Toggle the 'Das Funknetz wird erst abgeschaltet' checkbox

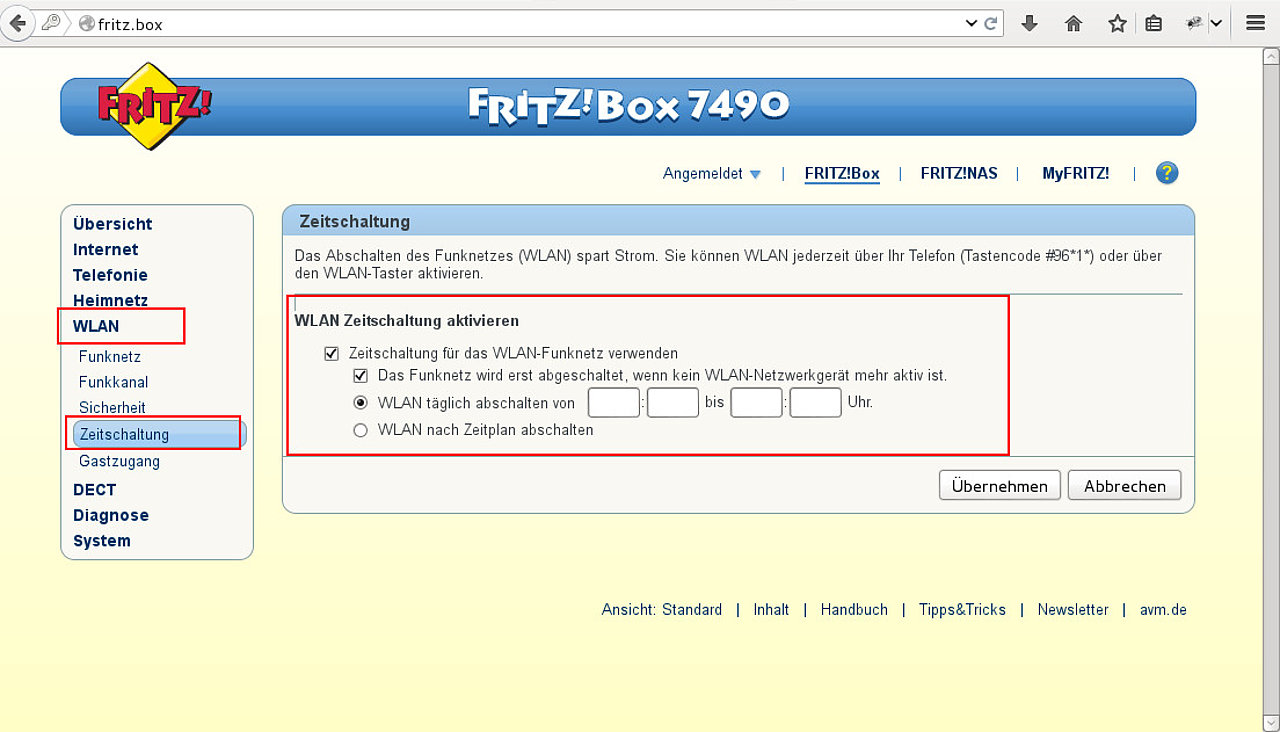point(361,376)
